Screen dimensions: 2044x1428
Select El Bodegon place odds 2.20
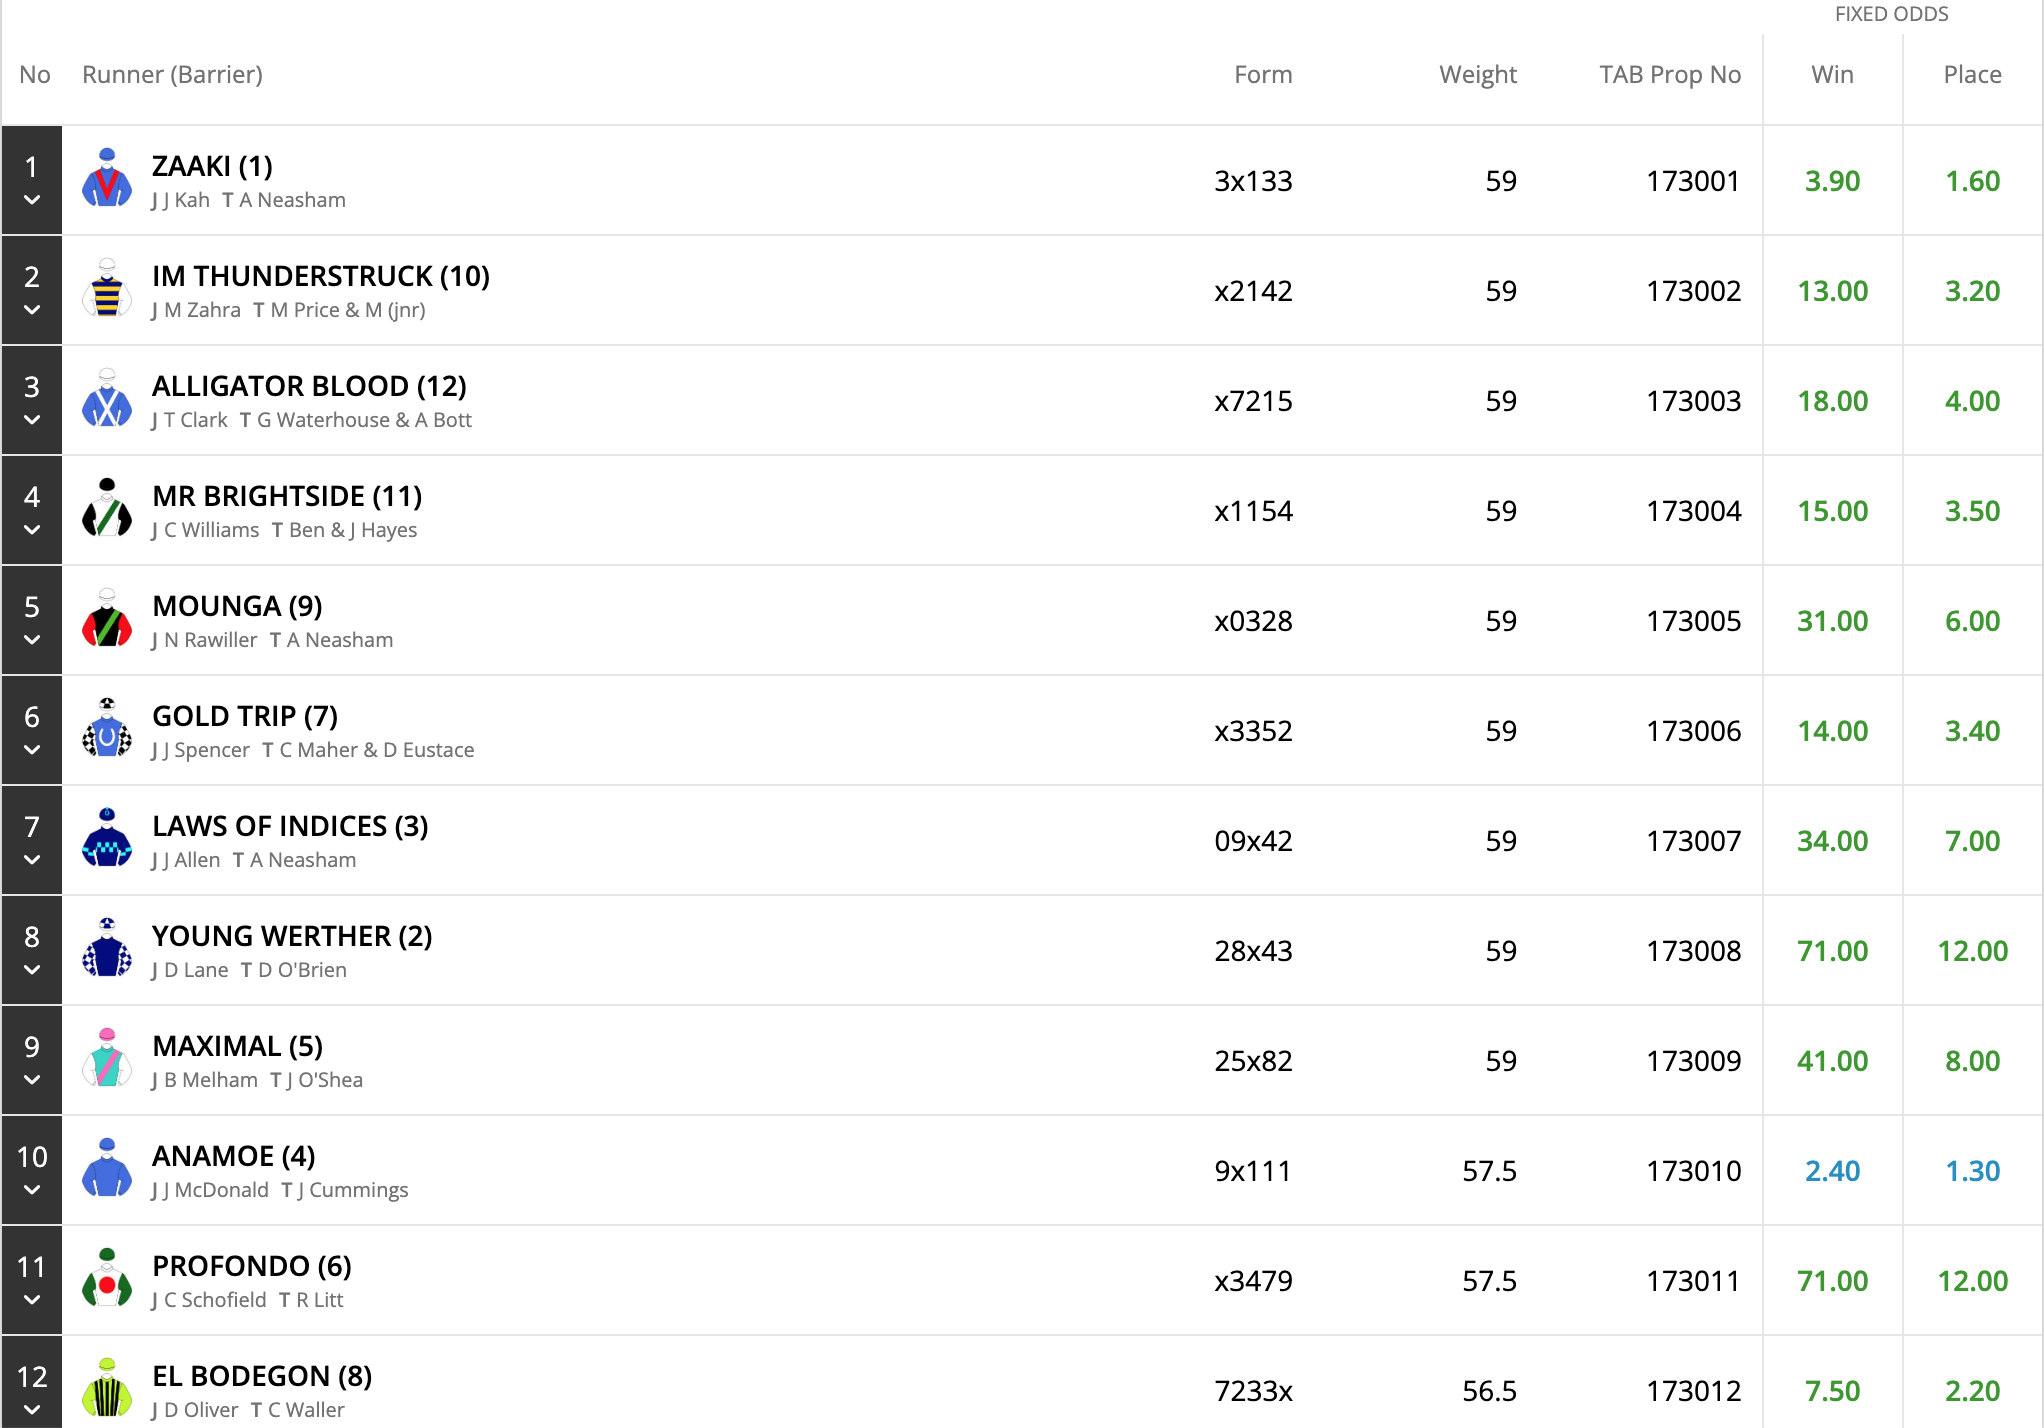coord(1972,1391)
